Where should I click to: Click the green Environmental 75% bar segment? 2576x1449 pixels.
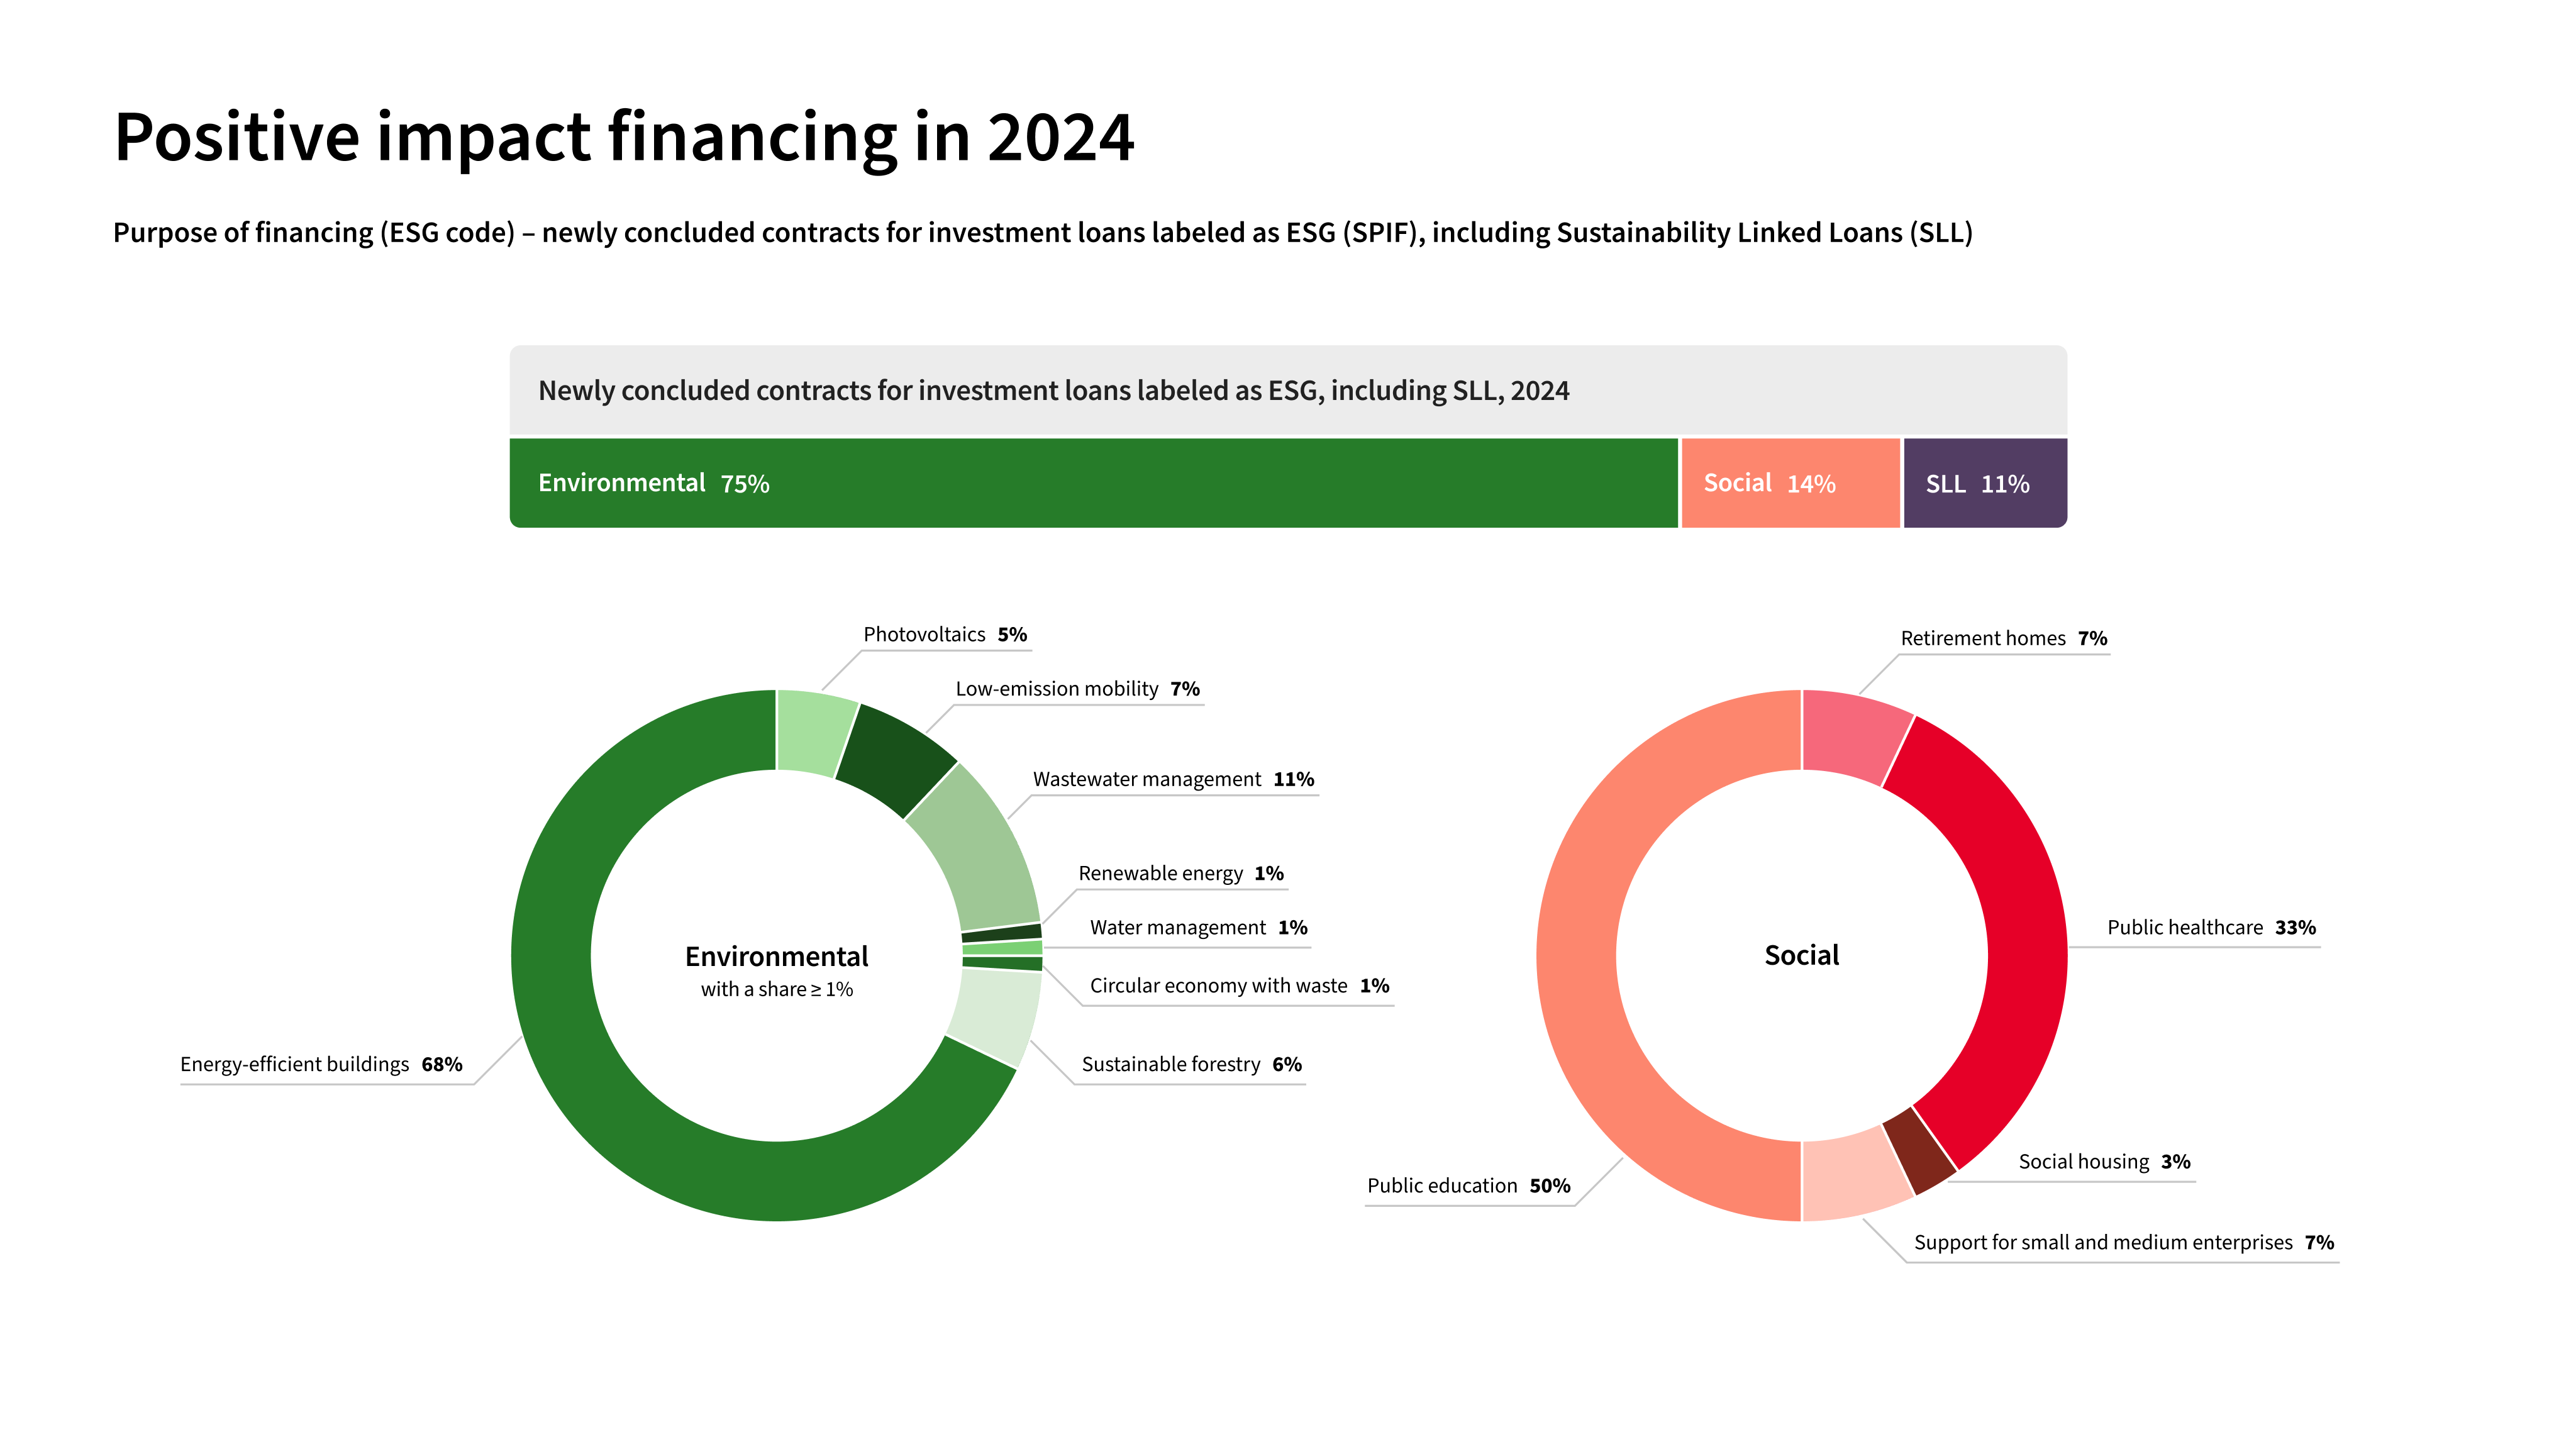[x=1094, y=483]
